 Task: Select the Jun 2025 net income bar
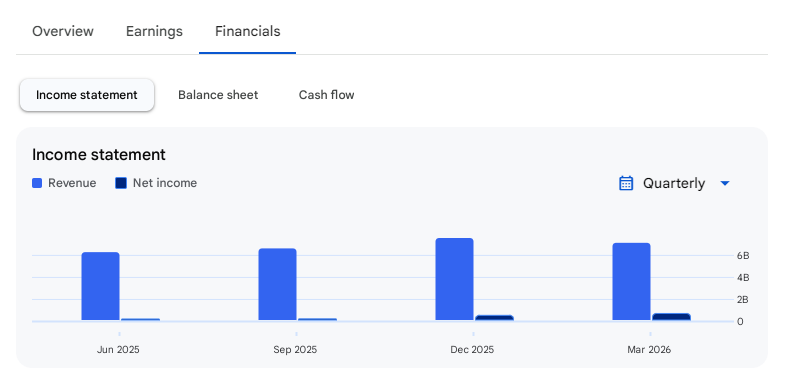141,319
